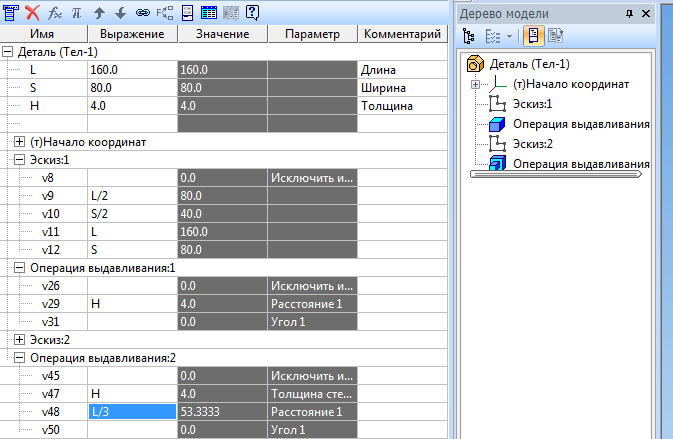This screenshot has width=673, height=439.
Task: Collapse the Эскиз:1 variables group
Action: (19, 160)
